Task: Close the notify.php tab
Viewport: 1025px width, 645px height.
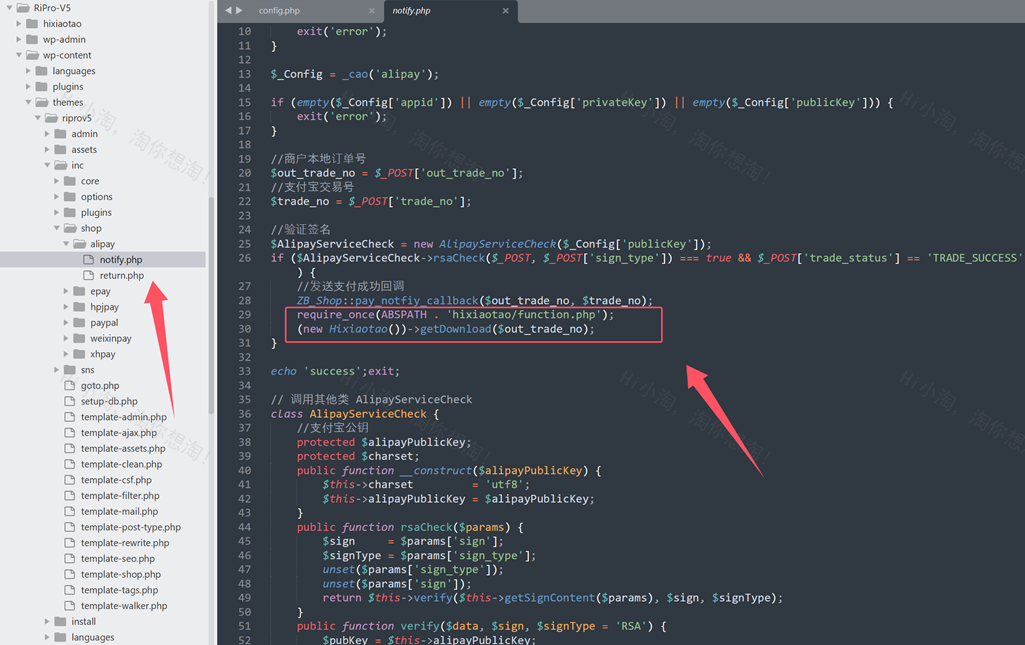Action: coord(505,11)
